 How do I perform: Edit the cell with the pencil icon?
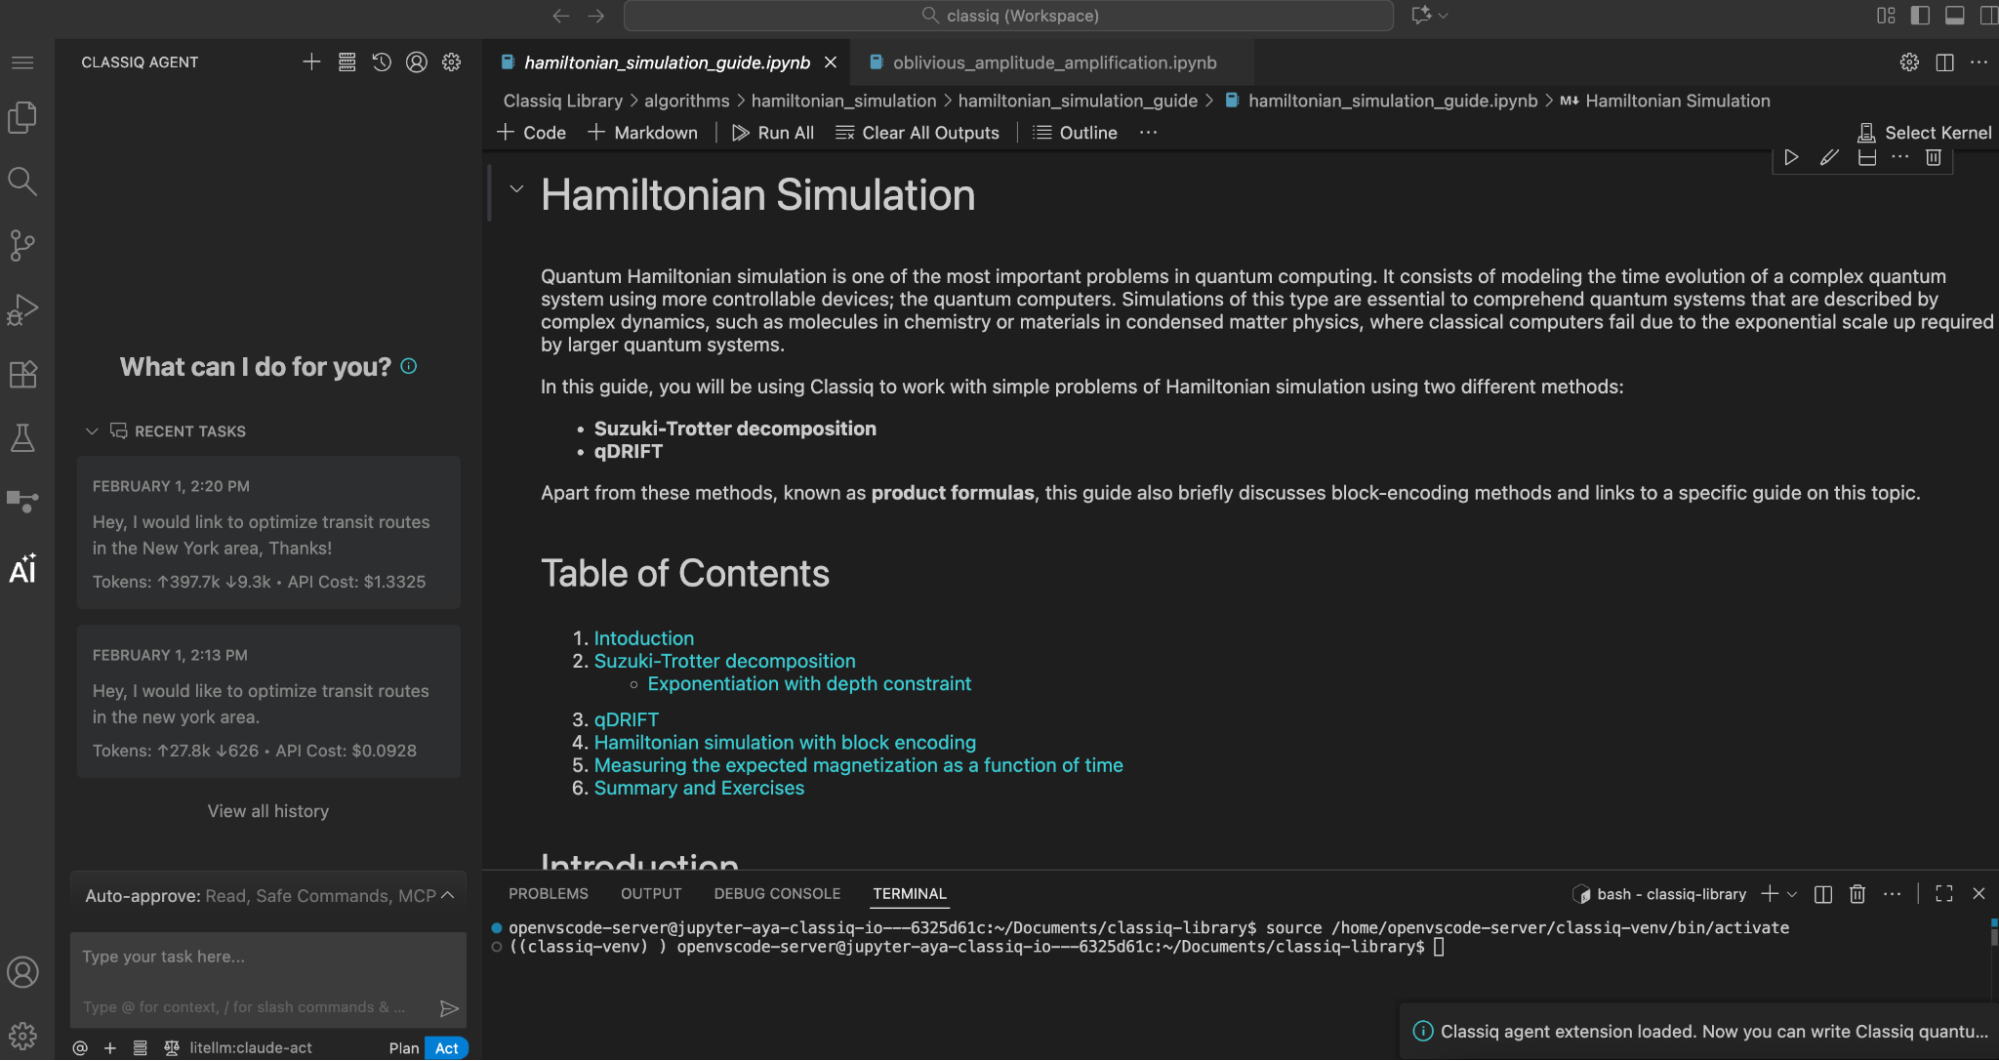pos(1829,157)
